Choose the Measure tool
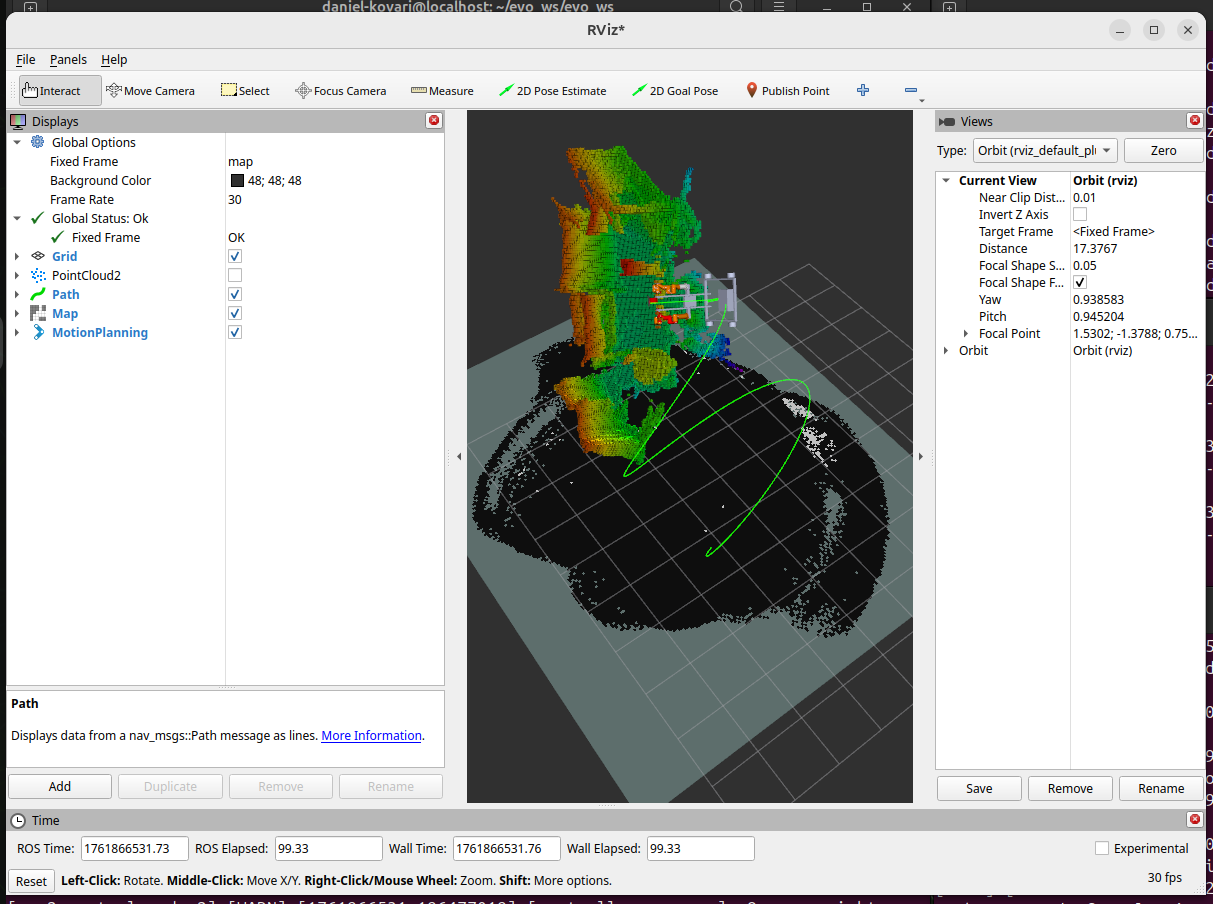This screenshot has width=1213, height=904. 442,91
